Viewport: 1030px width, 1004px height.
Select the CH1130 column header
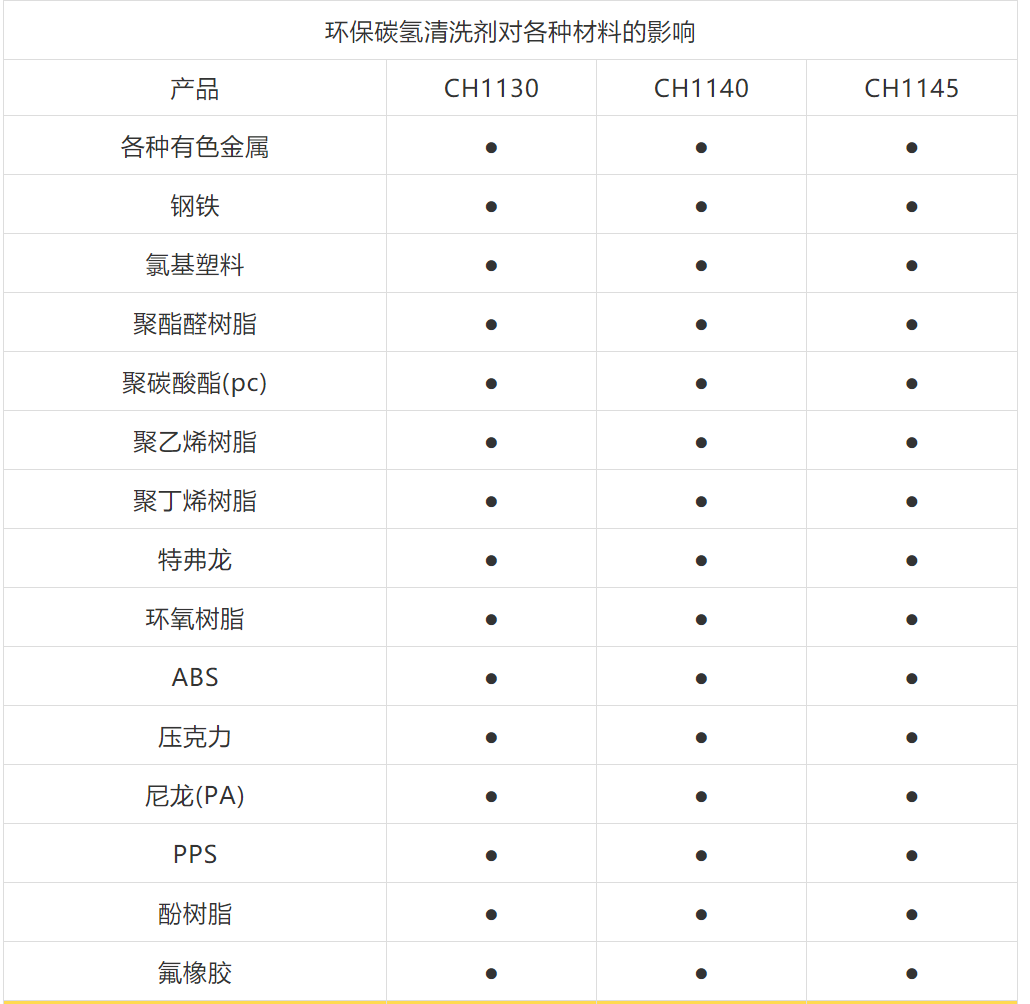(x=491, y=88)
